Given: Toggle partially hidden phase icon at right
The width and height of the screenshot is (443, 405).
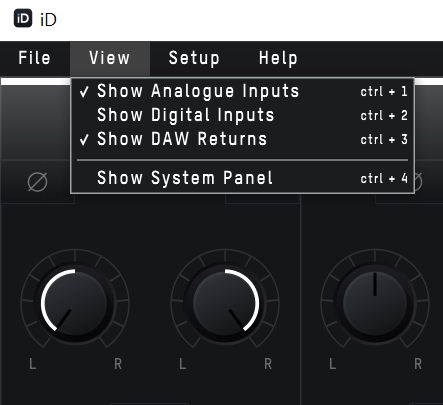Looking at the screenshot, I should (418, 182).
